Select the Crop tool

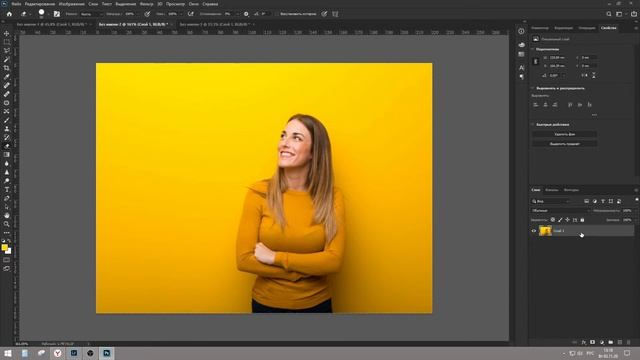7,68
